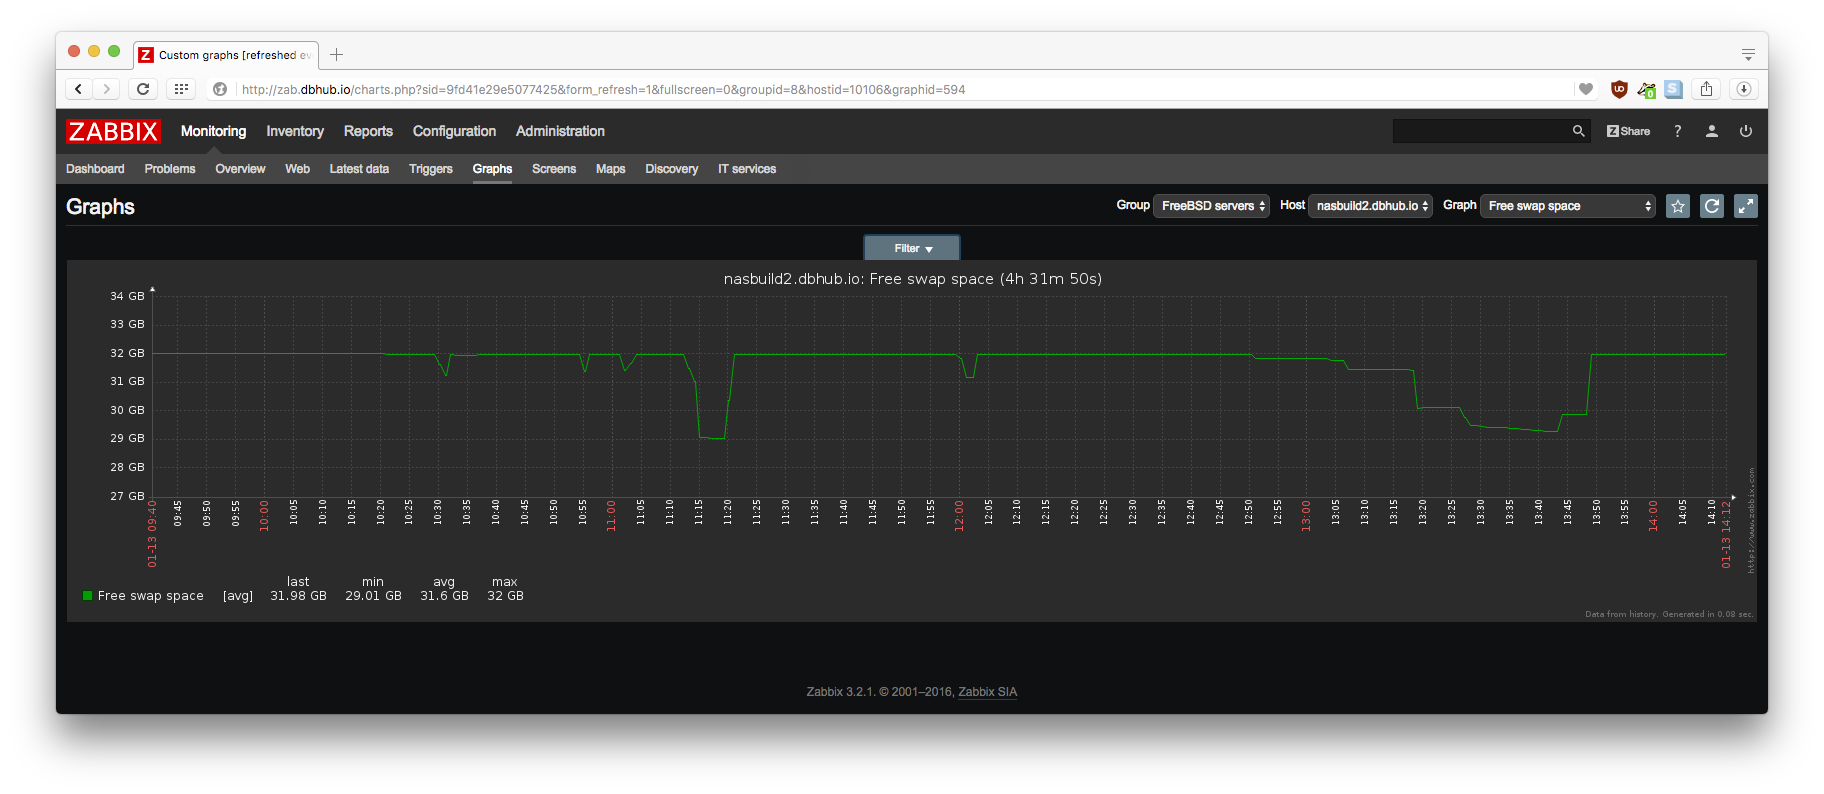1824x794 pixels.
Task: Refresh the graph with reset button
Action: 1712,206
